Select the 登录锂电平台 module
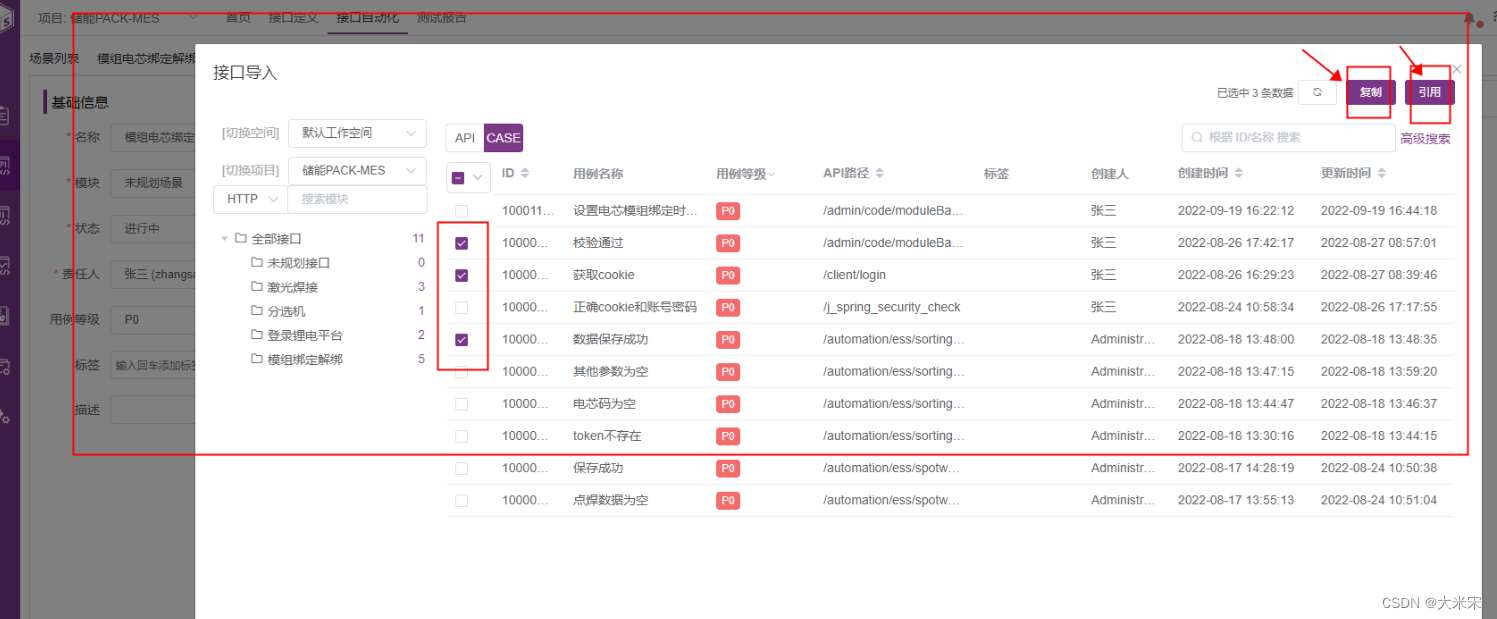Screen dimensions: 1497x619 click(x=305, y=335)
